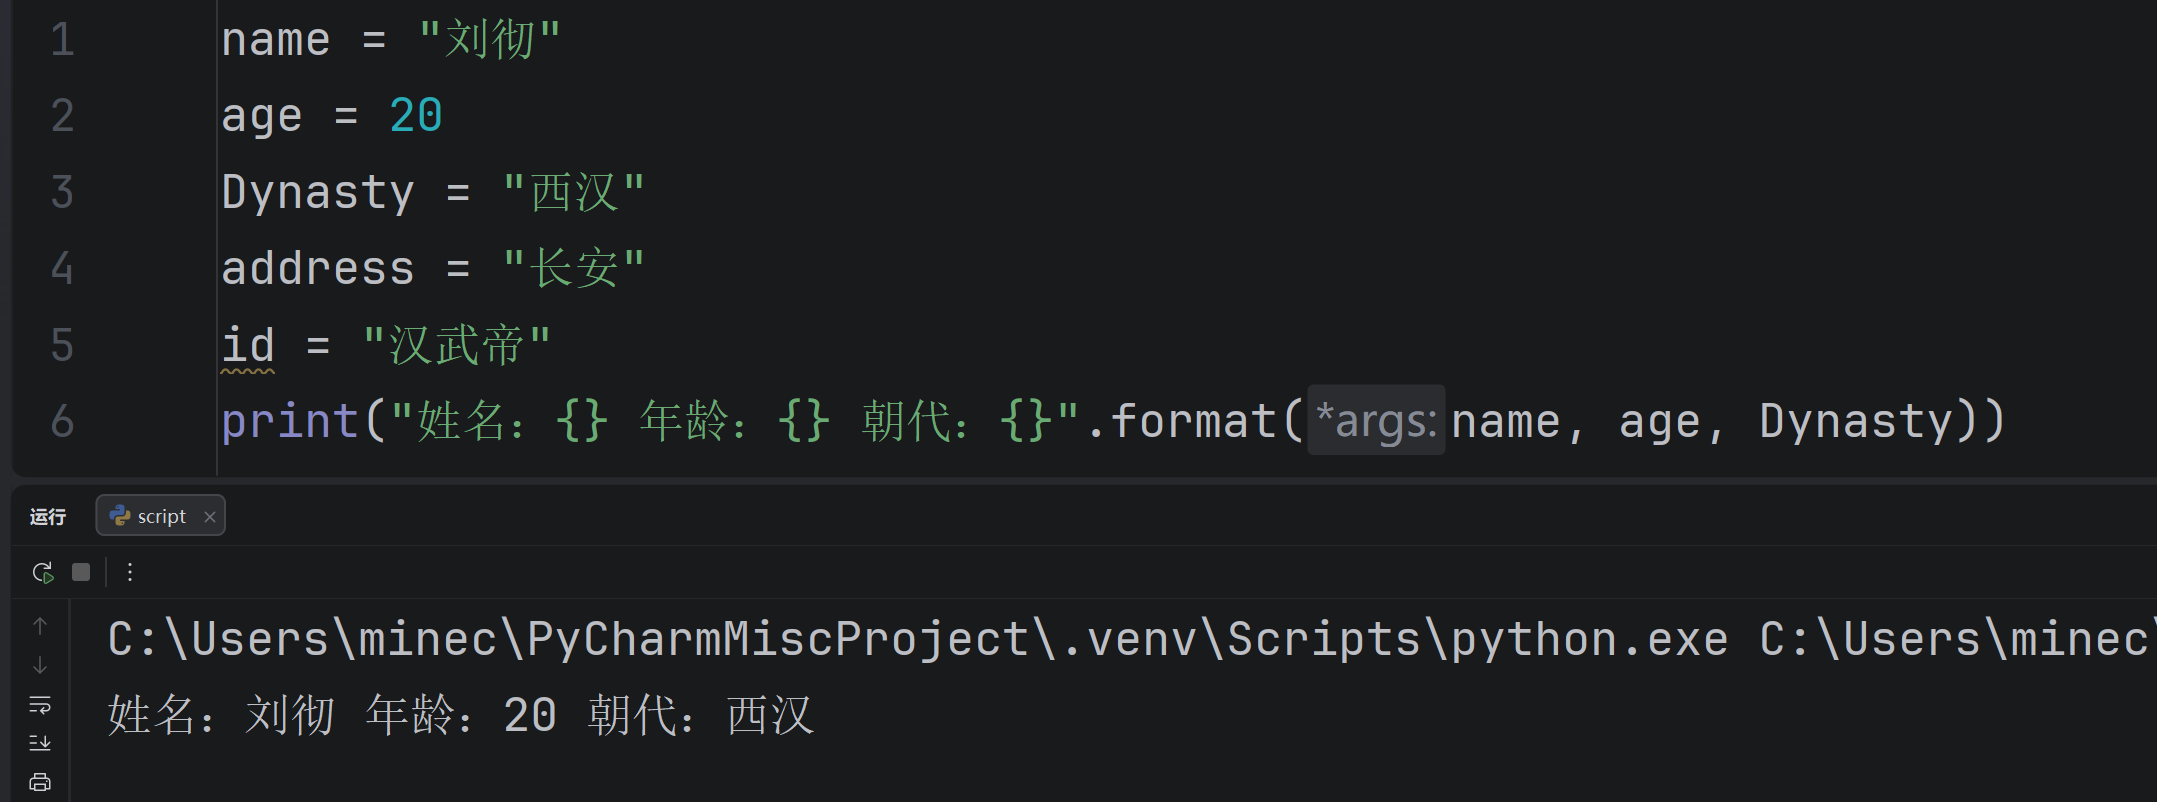Image resolution: width=2157 pixels, height=802 pixels.
Task: Toggle scroll to end of console output
Action: tap(40, 743)
